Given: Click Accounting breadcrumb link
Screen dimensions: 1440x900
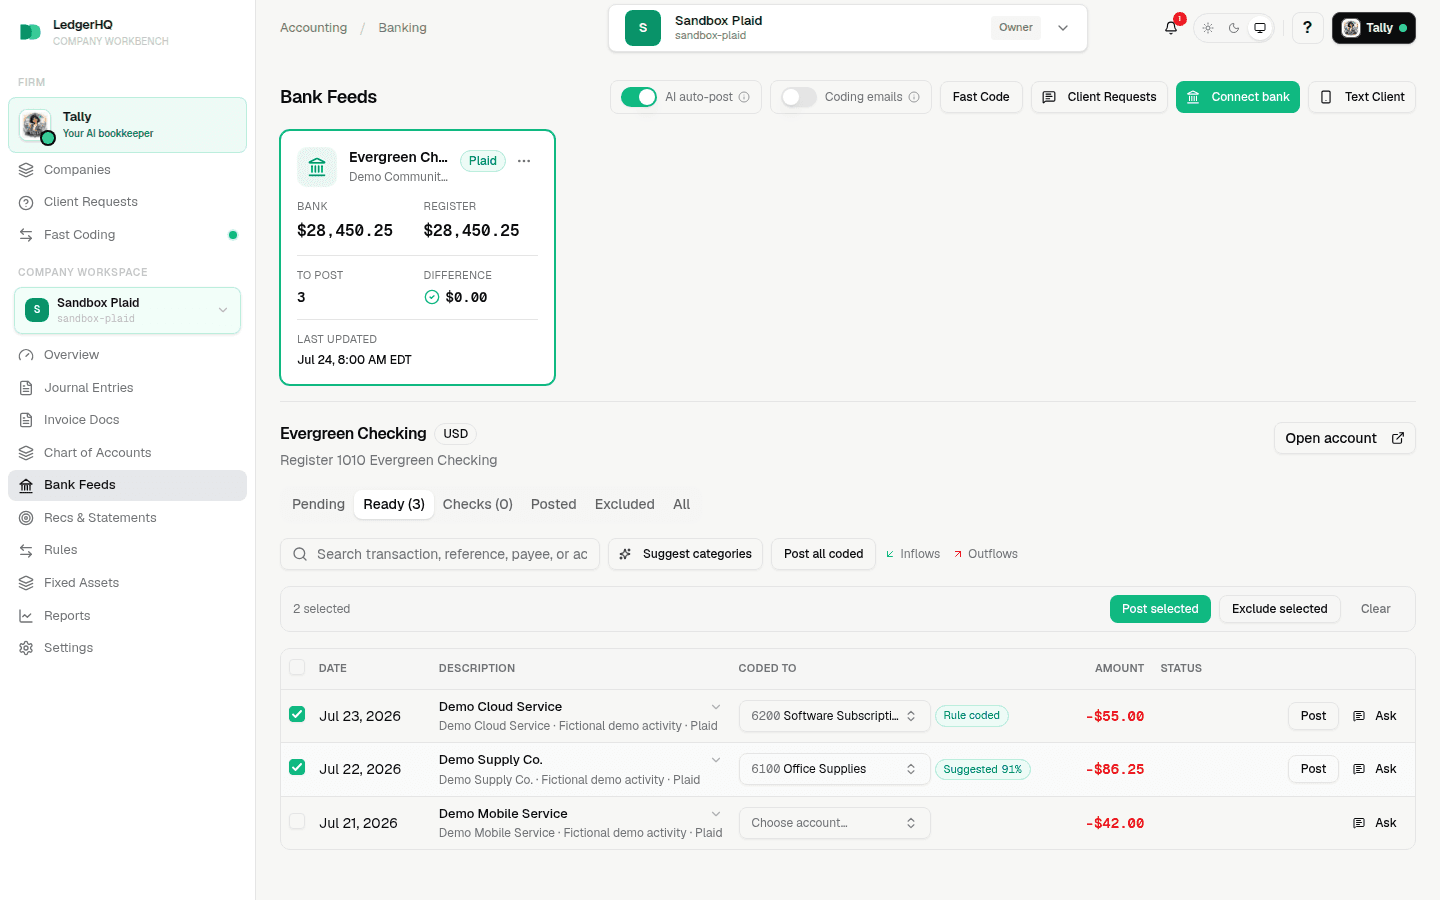Looking at the screenshot, I should [x=313, y=28].
